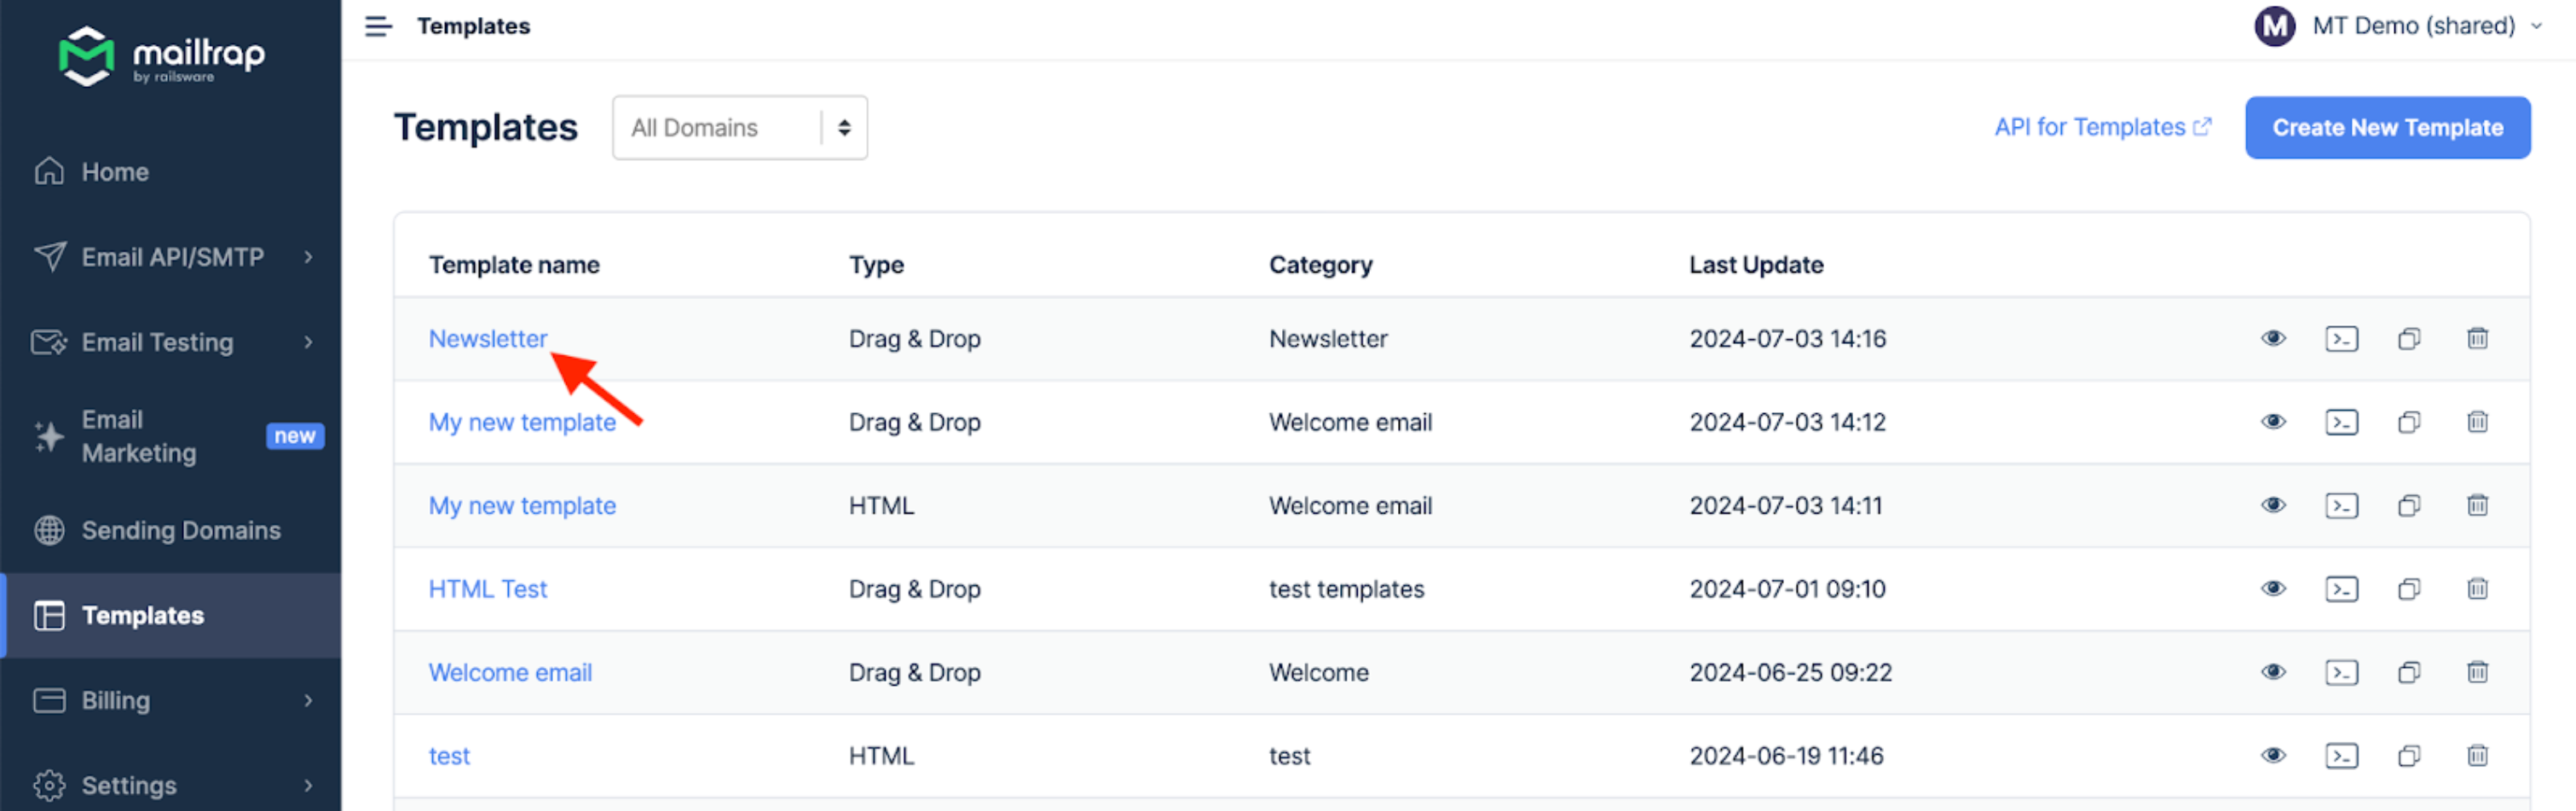The image size is (2576, 811).
Task: Click the hamburger menu icon beside Templates
Action: click(x=378, y=26)
